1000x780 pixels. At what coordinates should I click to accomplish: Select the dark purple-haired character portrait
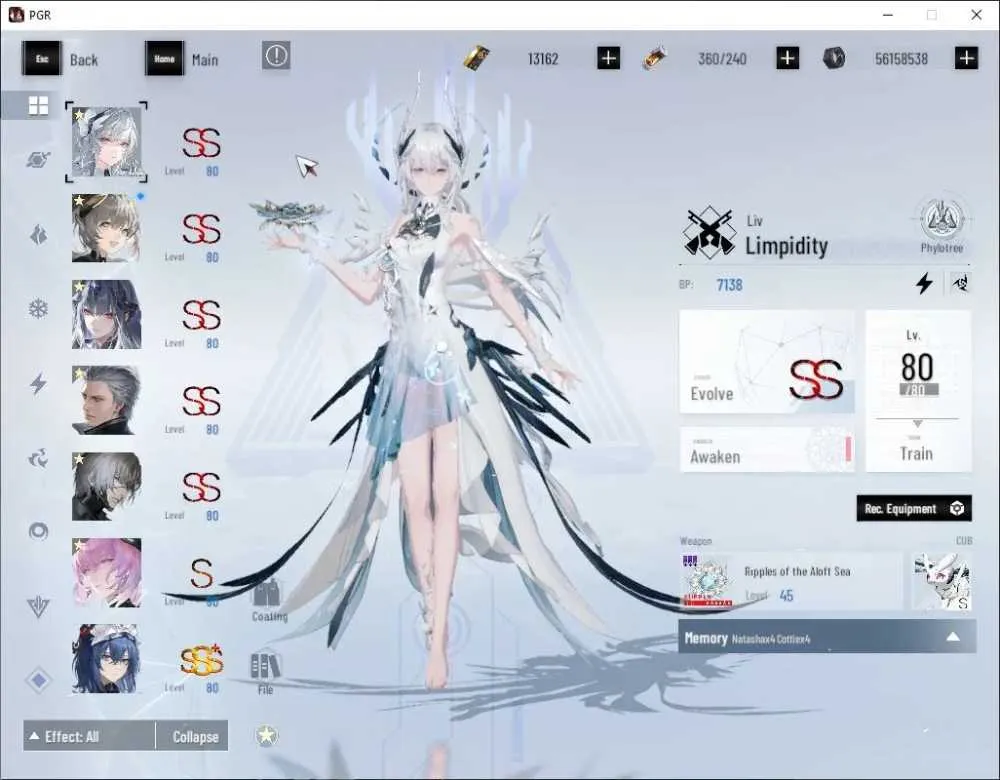[107, 314]
